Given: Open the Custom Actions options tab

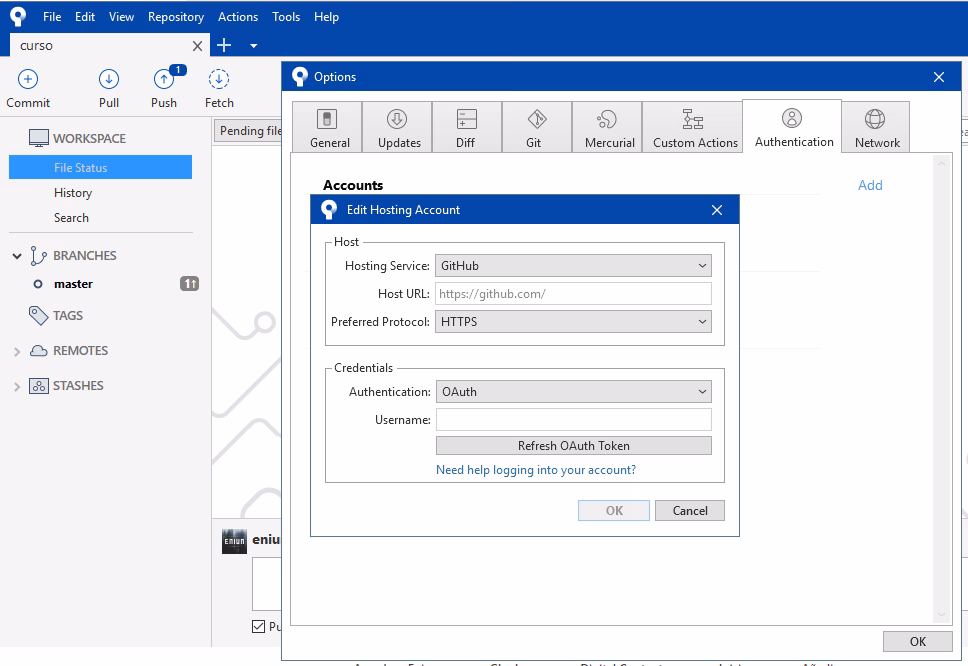Looking at the screenshot, I should pyautogui.click(x=693, y=127).
